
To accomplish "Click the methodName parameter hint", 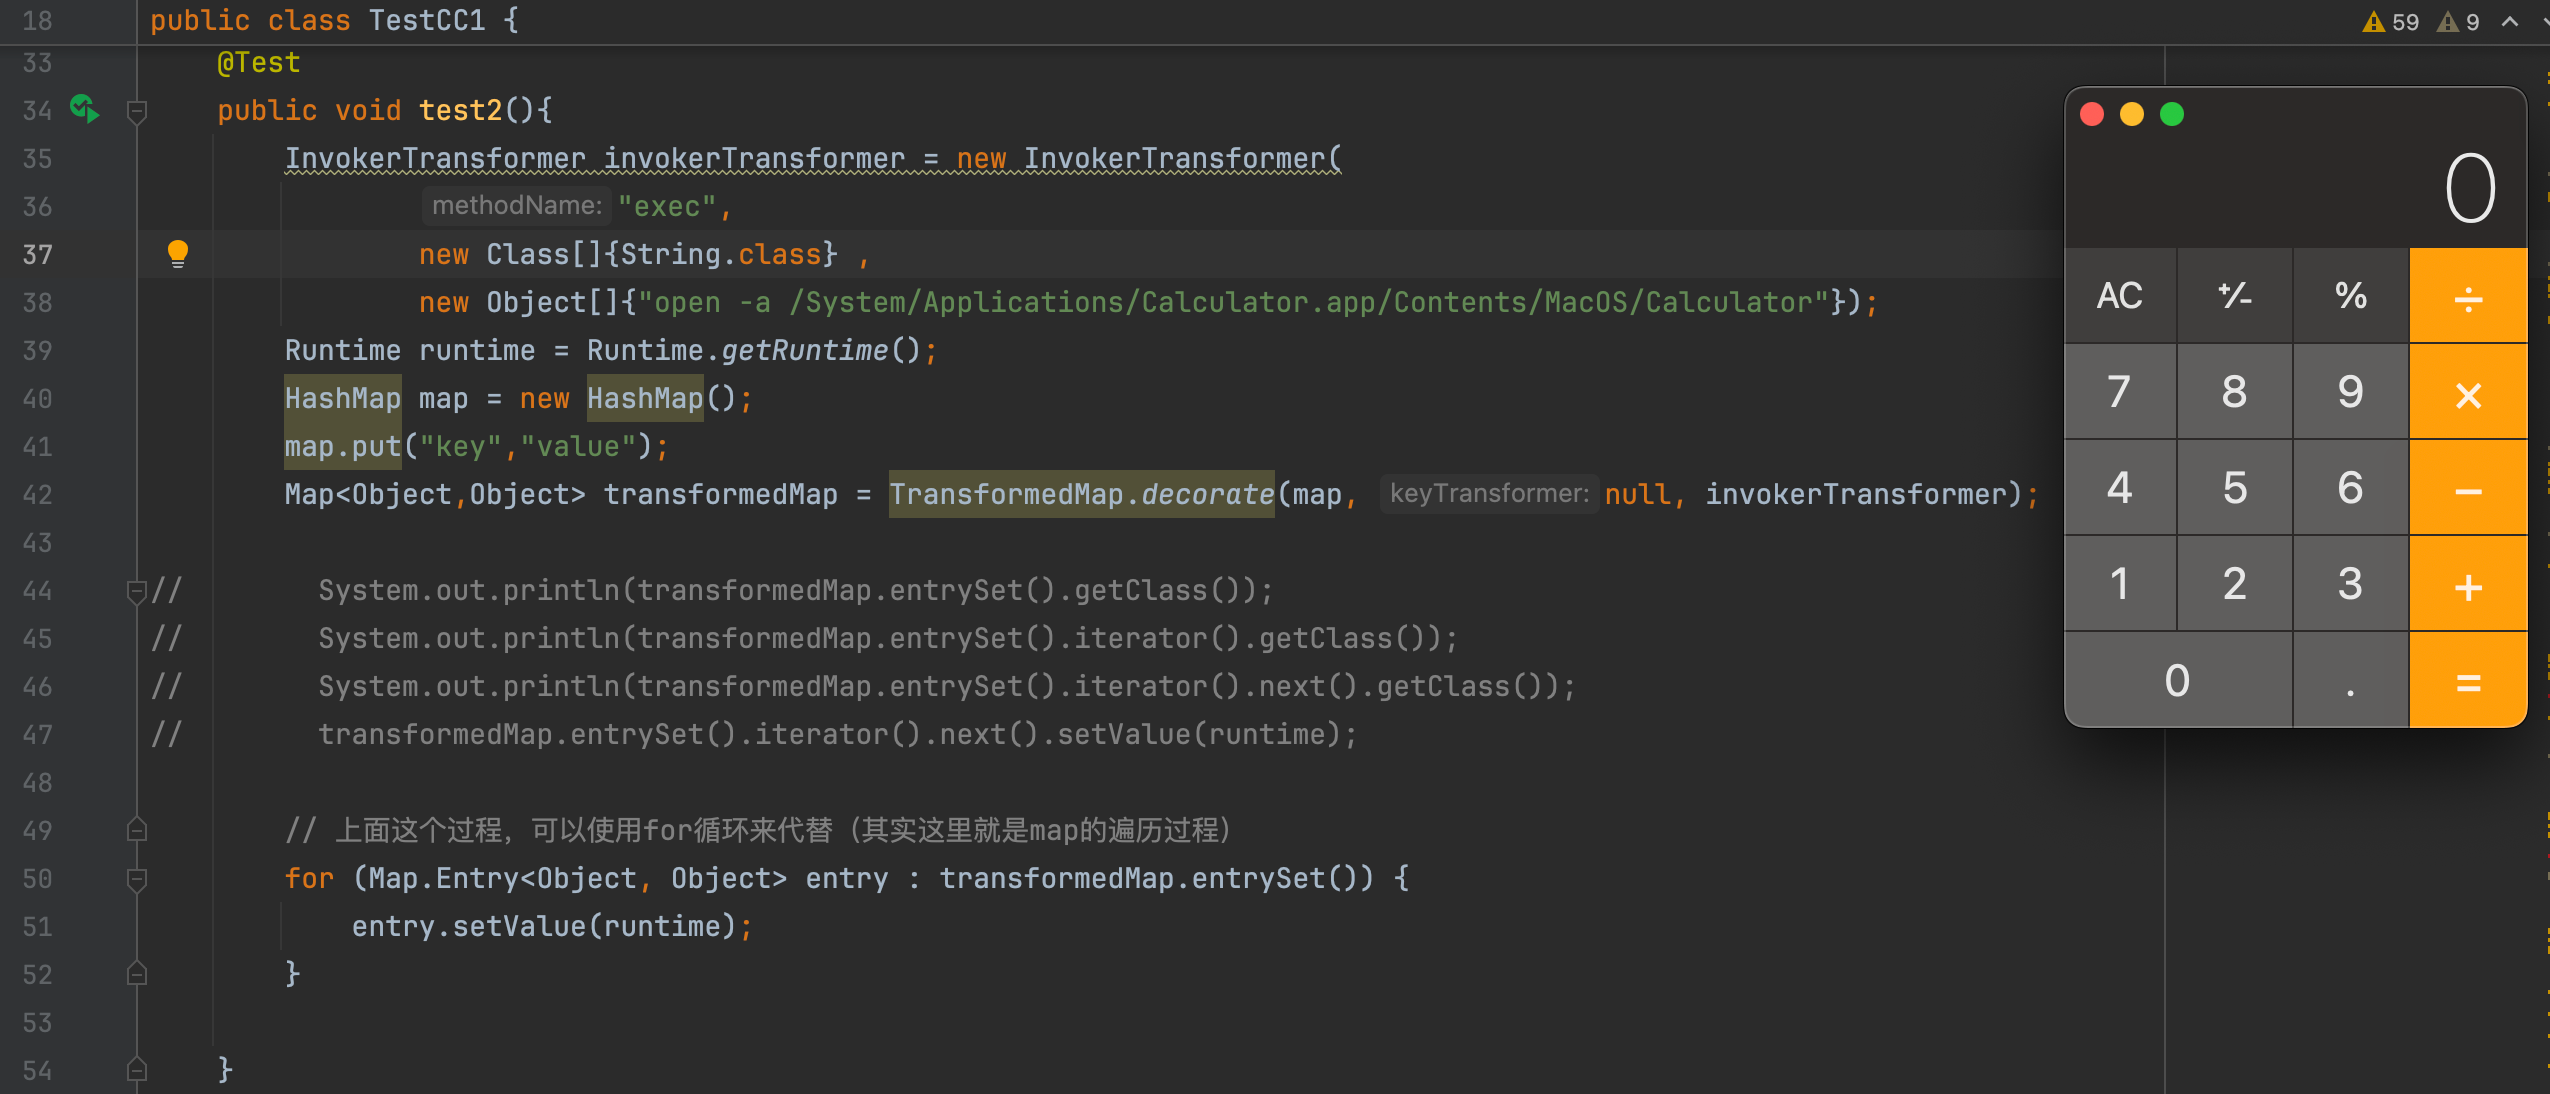I will pyautogui.click(x=516, y=206).
